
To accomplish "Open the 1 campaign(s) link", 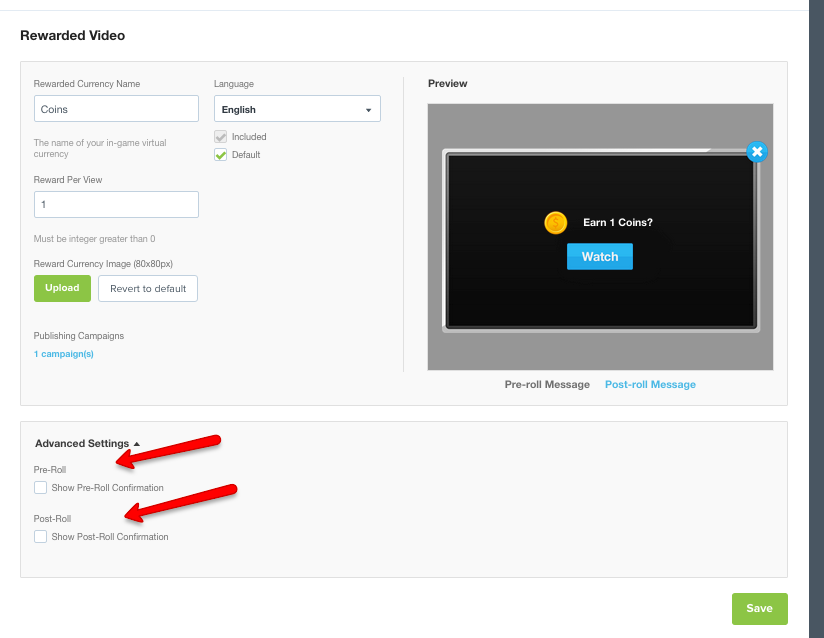I will [x=64, y=354].
